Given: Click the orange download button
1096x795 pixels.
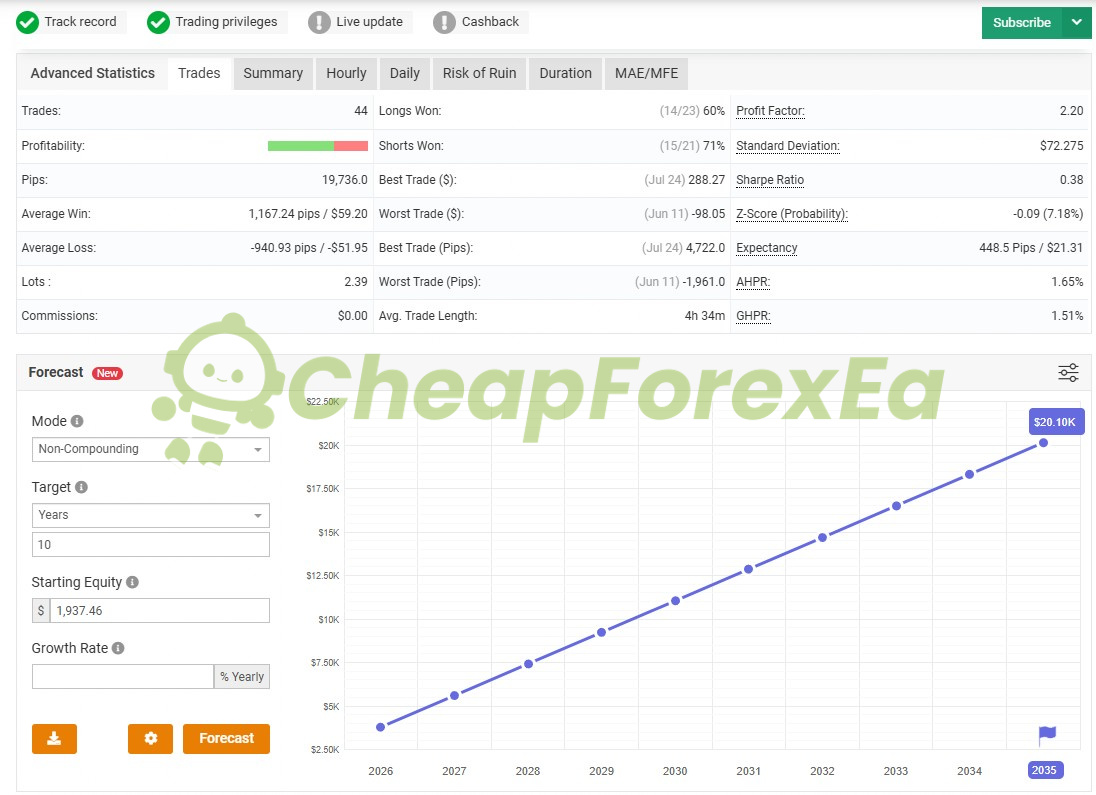Looking at the screenshot, I should click(x=54, y=738).
